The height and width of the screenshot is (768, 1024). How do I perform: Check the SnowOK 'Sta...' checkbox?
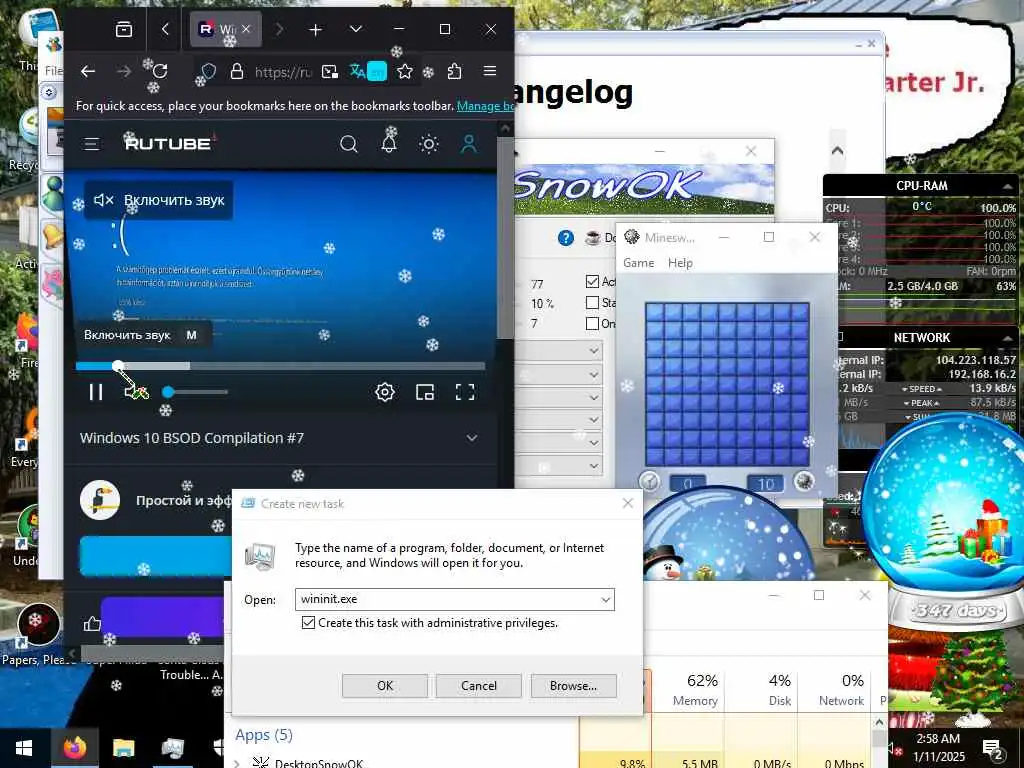click(x=592, y=302)
